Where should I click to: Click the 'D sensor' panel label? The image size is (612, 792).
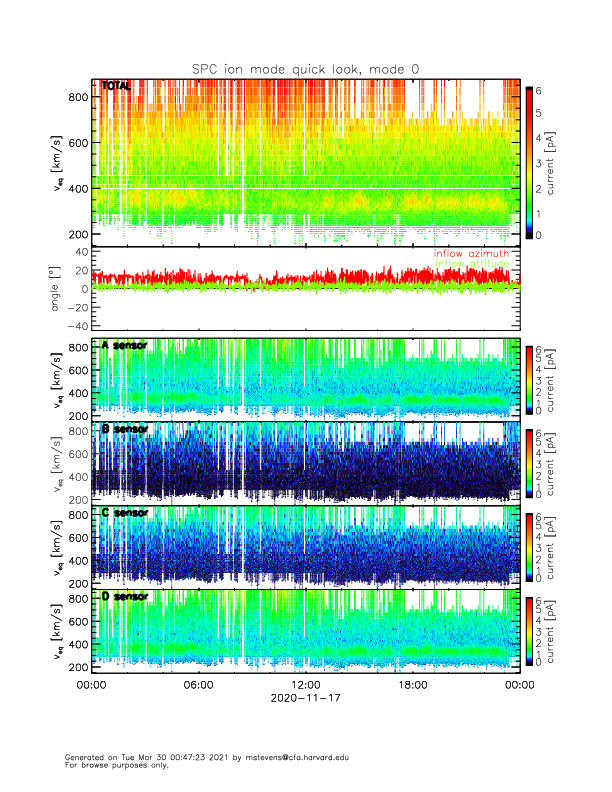(124, 597)
